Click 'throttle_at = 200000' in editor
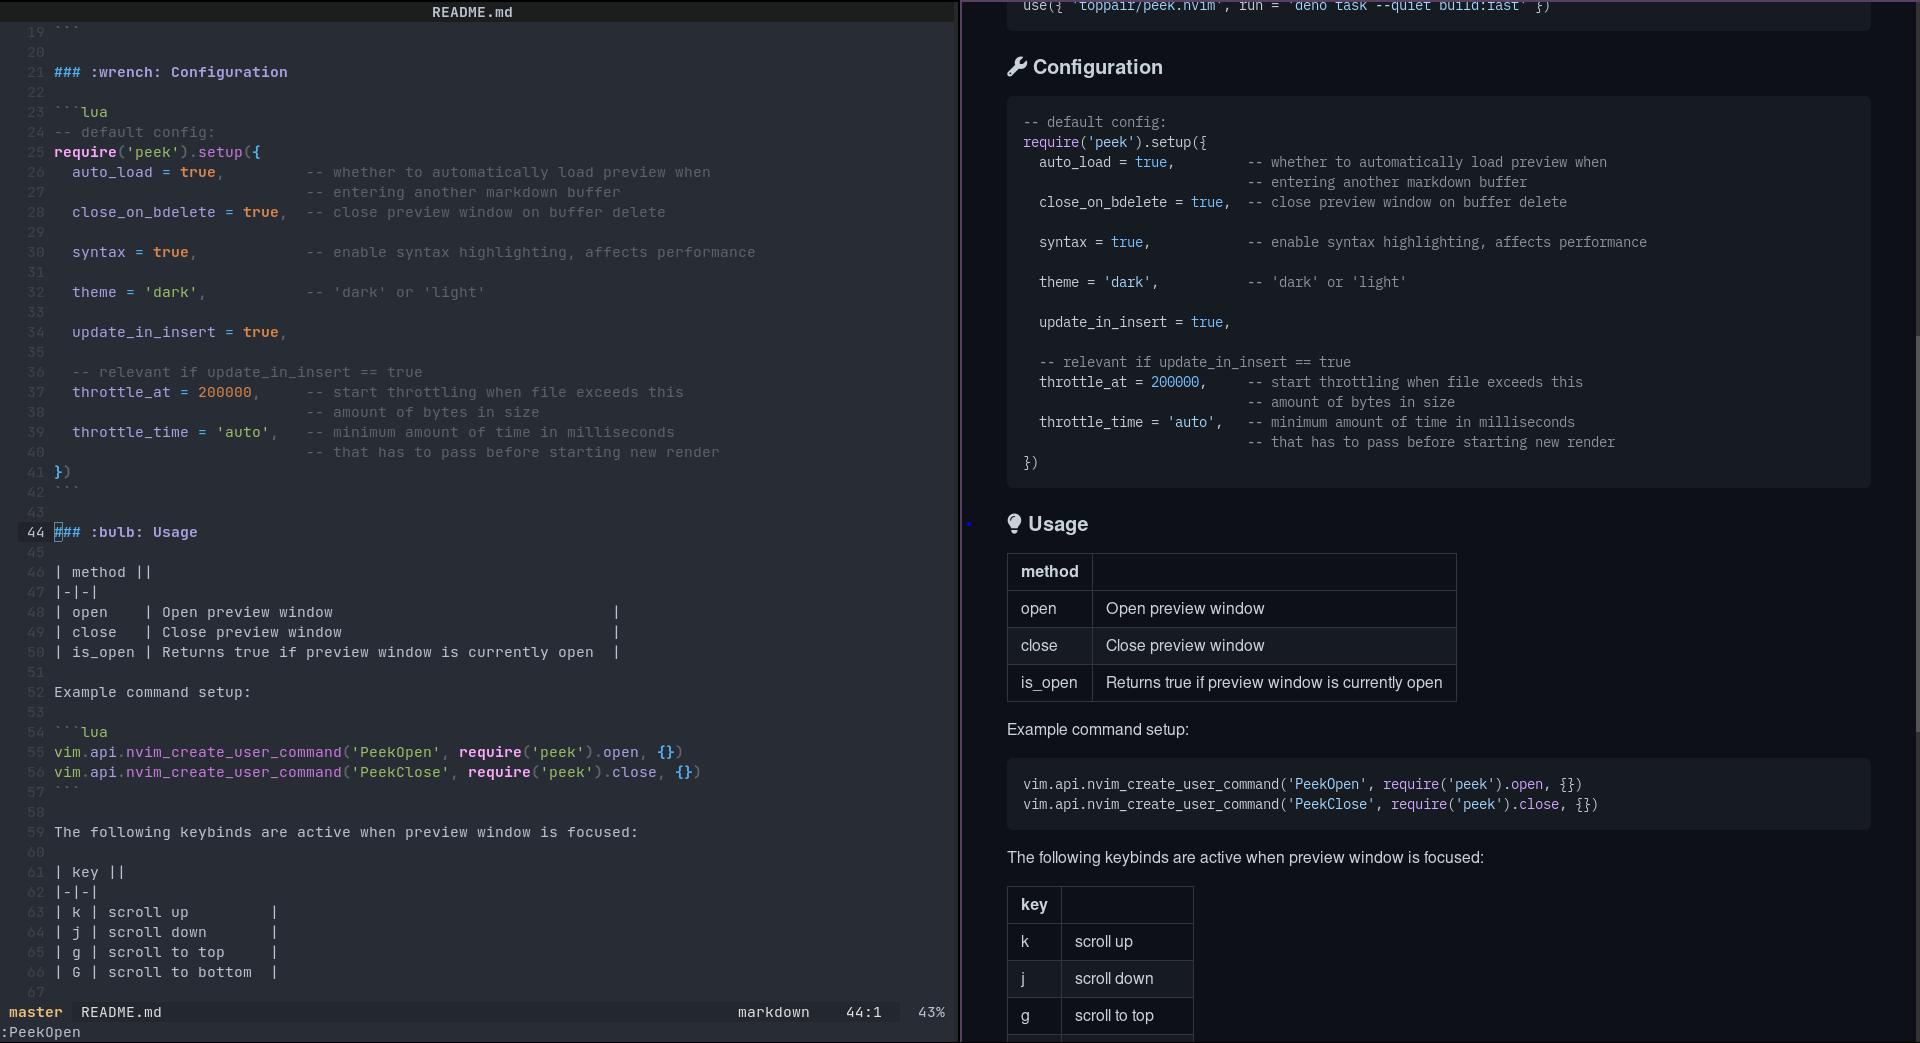1920x1043 pixels. 161,392
